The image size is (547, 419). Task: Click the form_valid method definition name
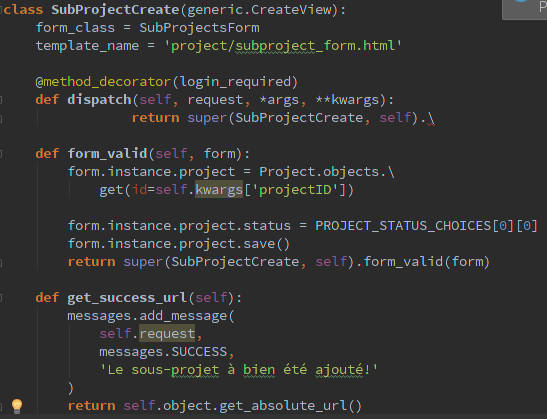[107, 154]
